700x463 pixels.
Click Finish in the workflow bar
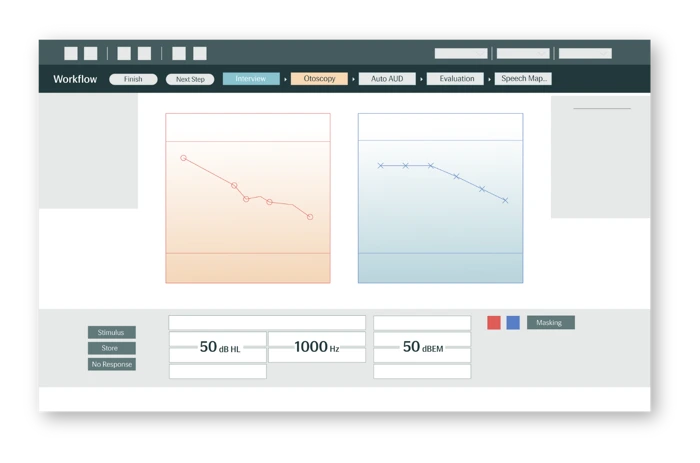133,79
